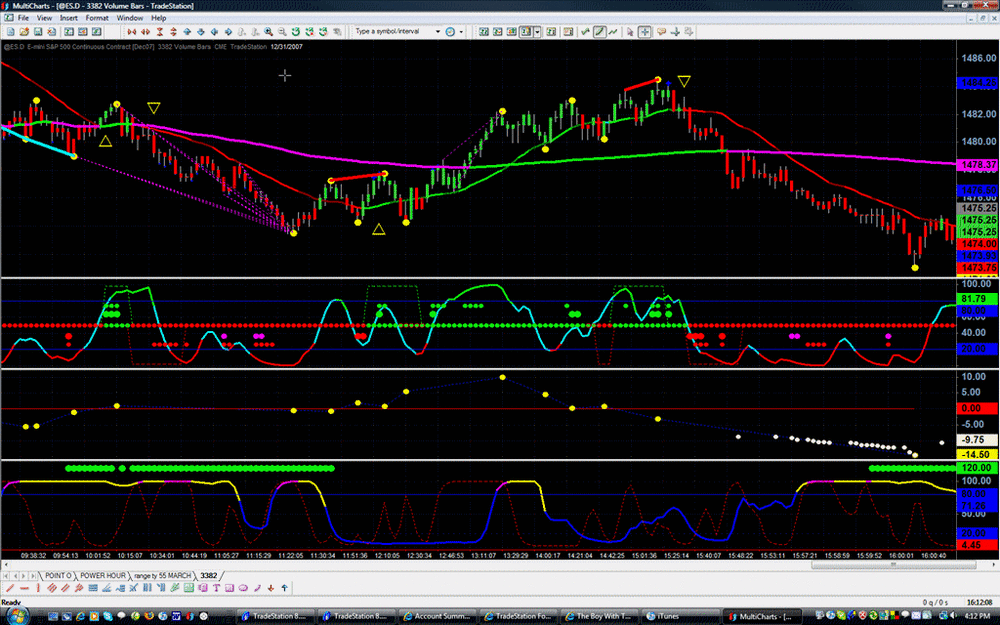Click the first-tab navigation arrow
The width and height of the screenshot is (1000, 625).
[6, 575]
